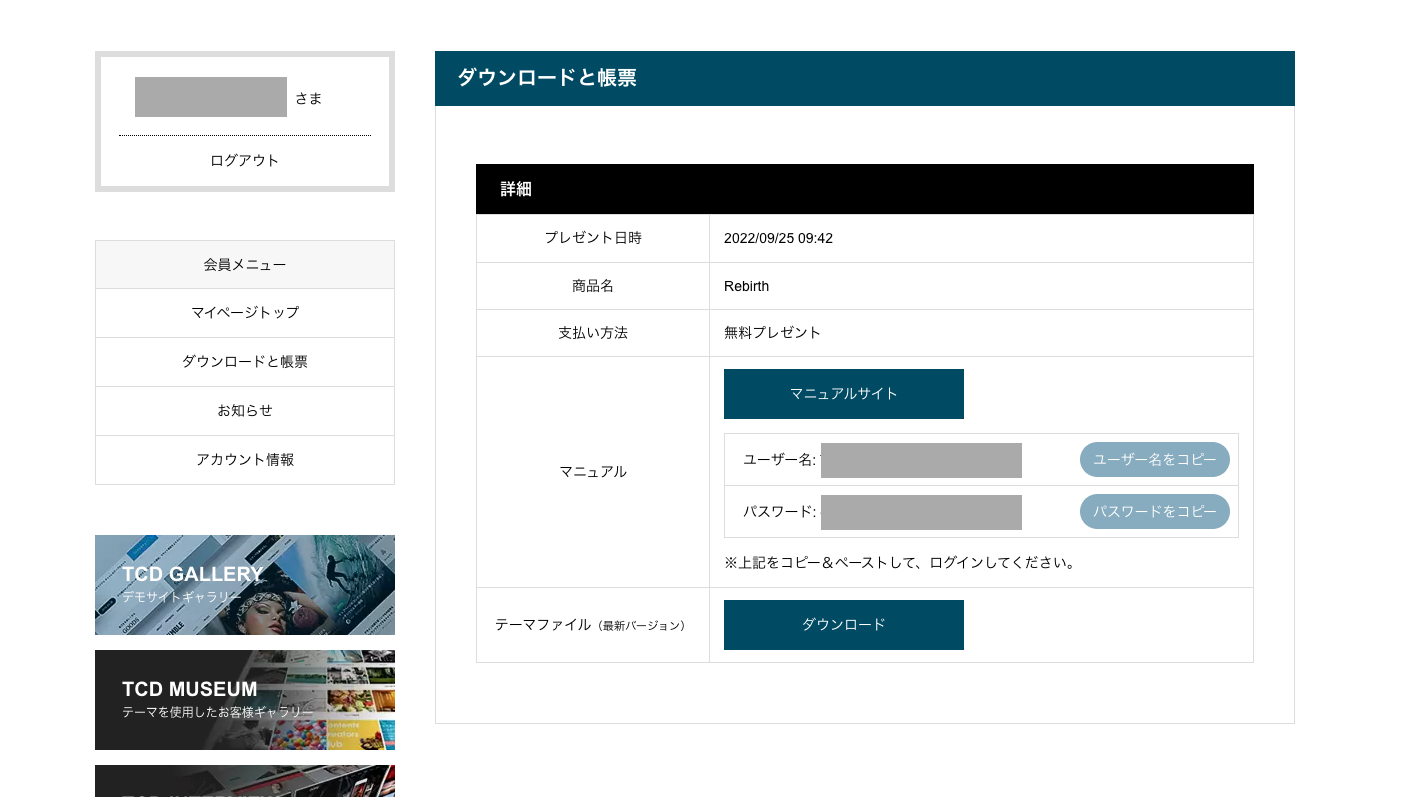Click the 商品名 label cell
Image resolution: width=1409 pixels, height=797 pixels.
coord(593,286)
